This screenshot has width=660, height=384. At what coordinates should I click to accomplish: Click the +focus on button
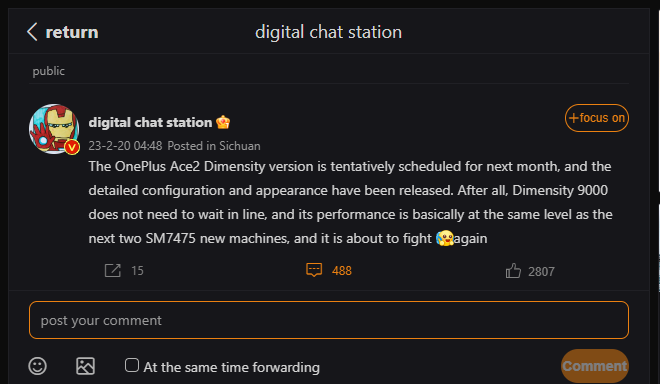(597, 118)
